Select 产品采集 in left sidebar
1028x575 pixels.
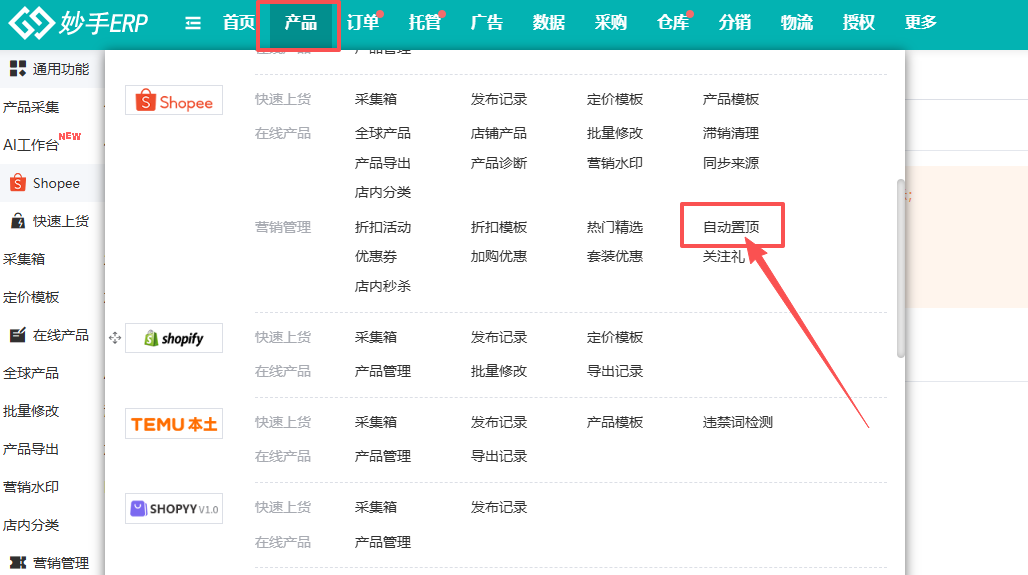point(31,107)
